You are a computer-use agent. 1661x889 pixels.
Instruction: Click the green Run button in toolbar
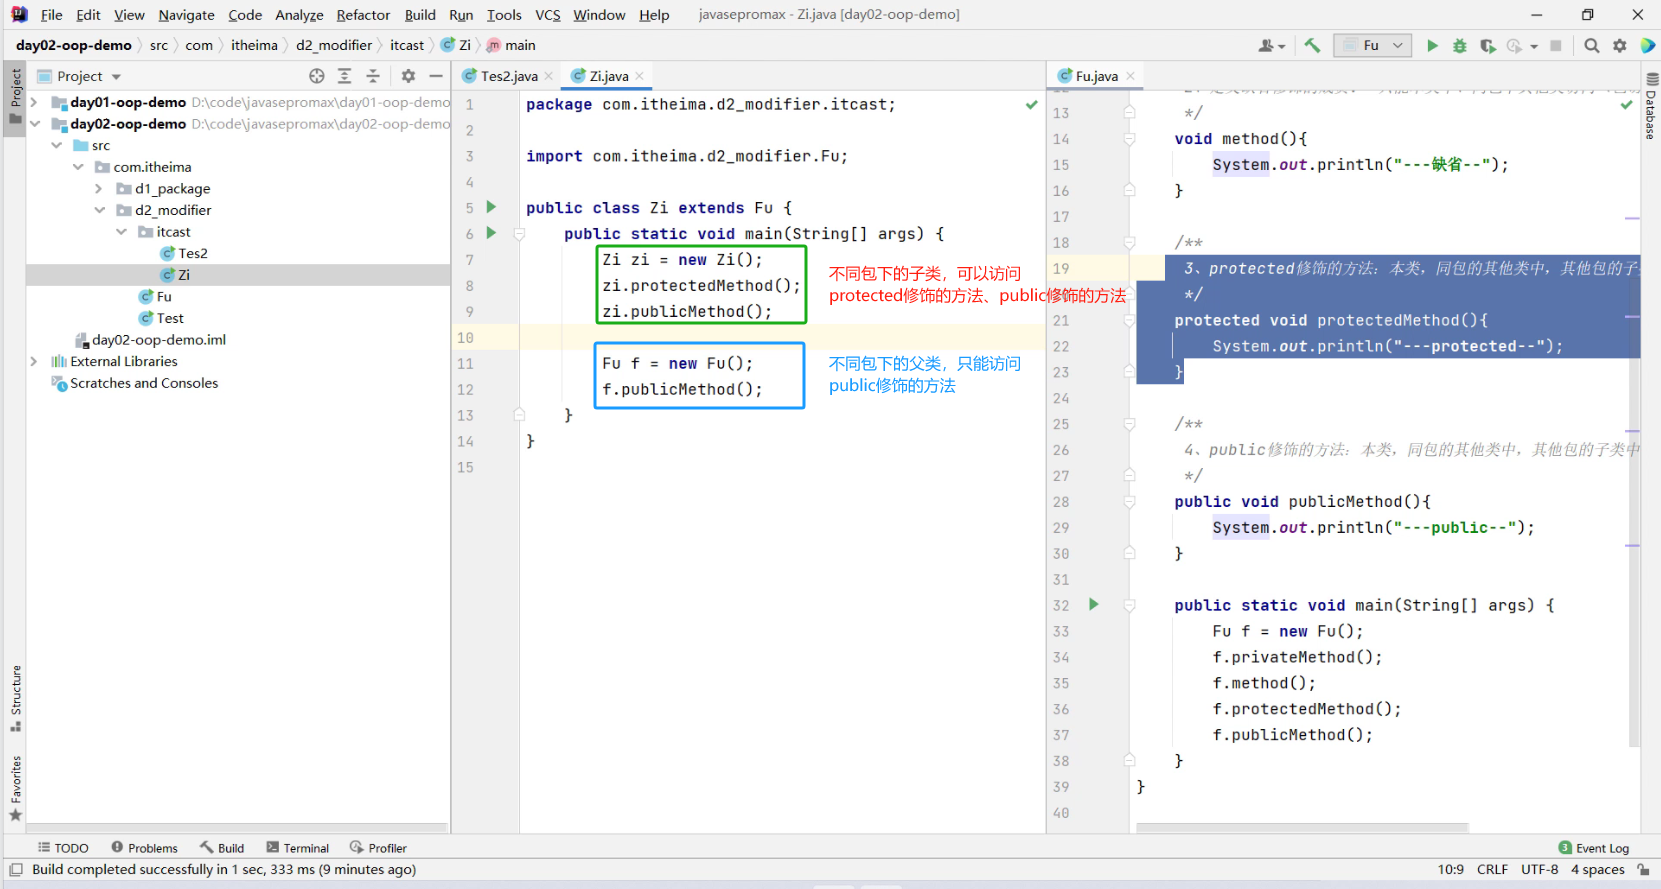[x=1432, y=46]
